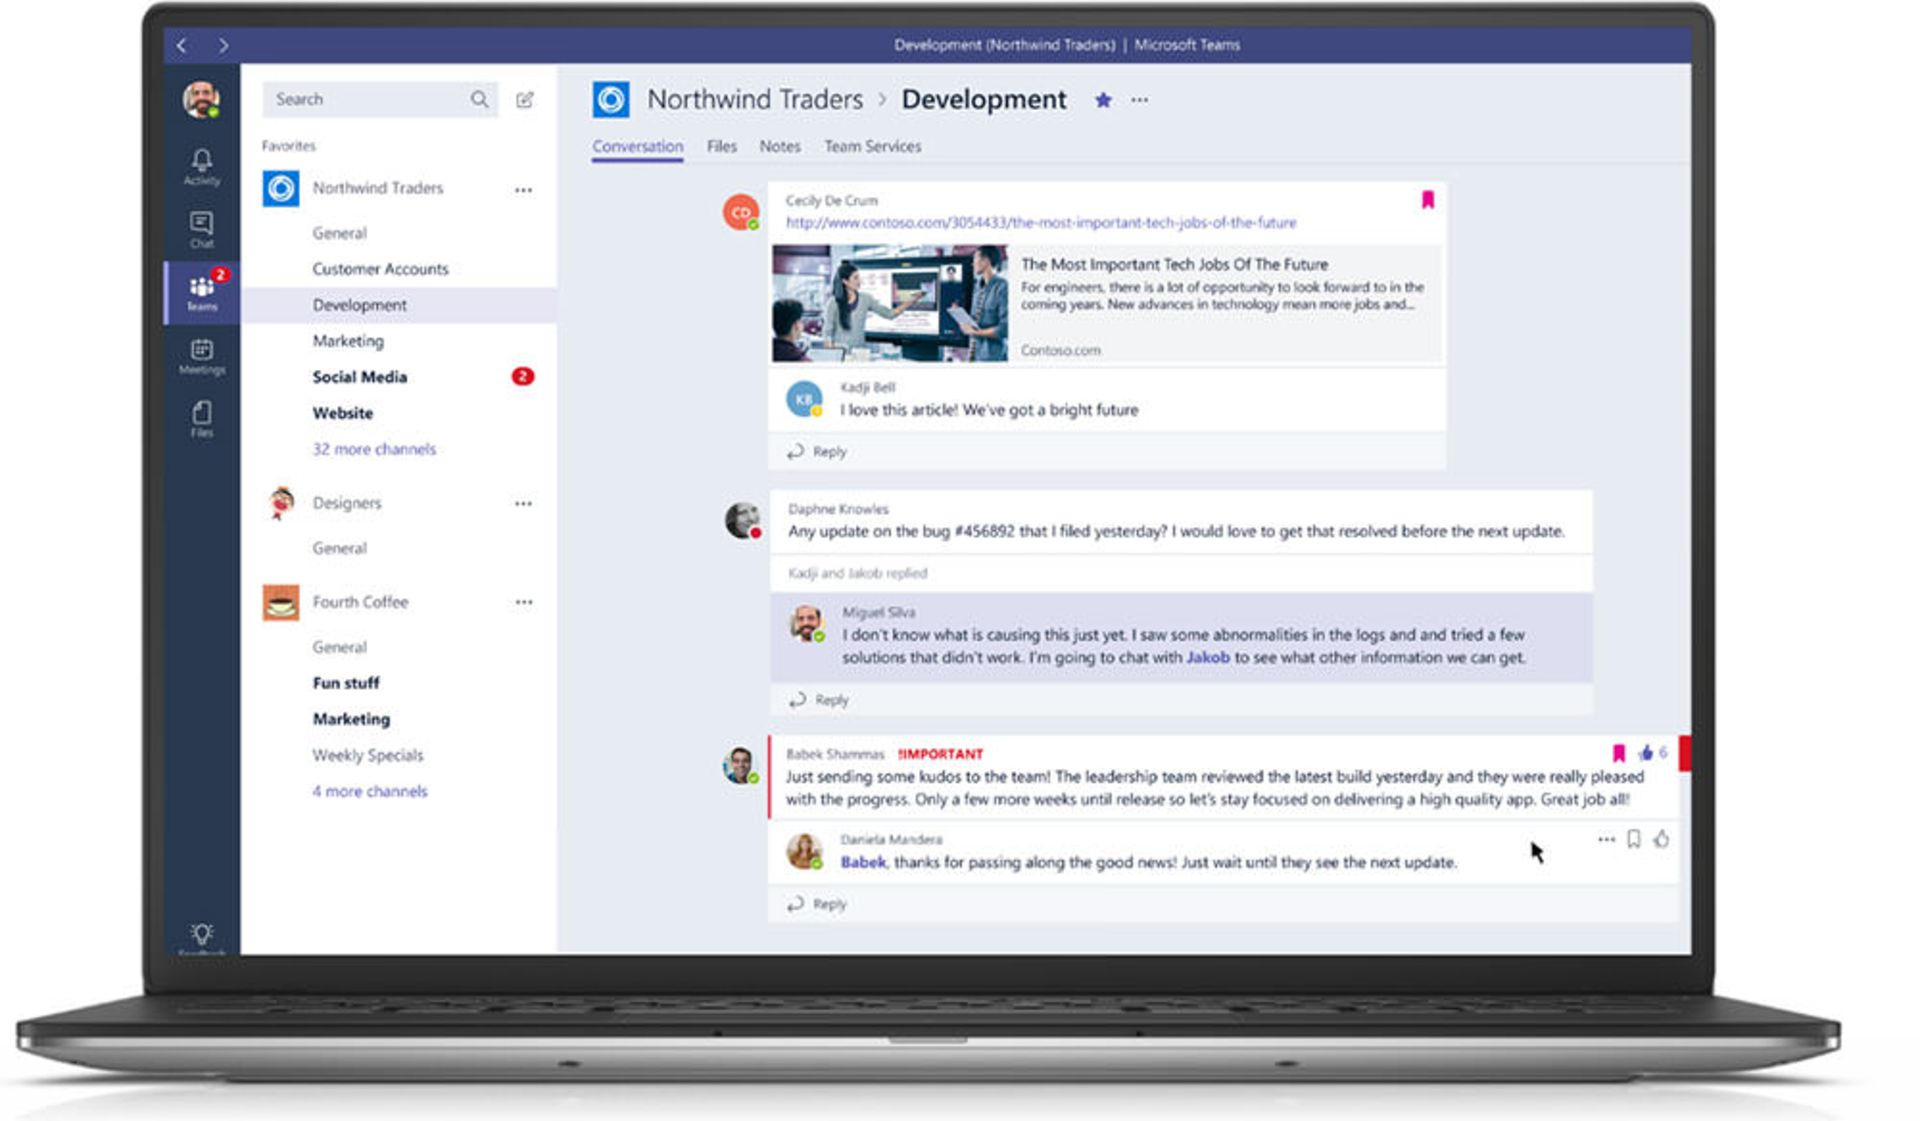This screenshot has width=1920, height=1121.
Task: Click the search magnifier icon
Action: 480,99
